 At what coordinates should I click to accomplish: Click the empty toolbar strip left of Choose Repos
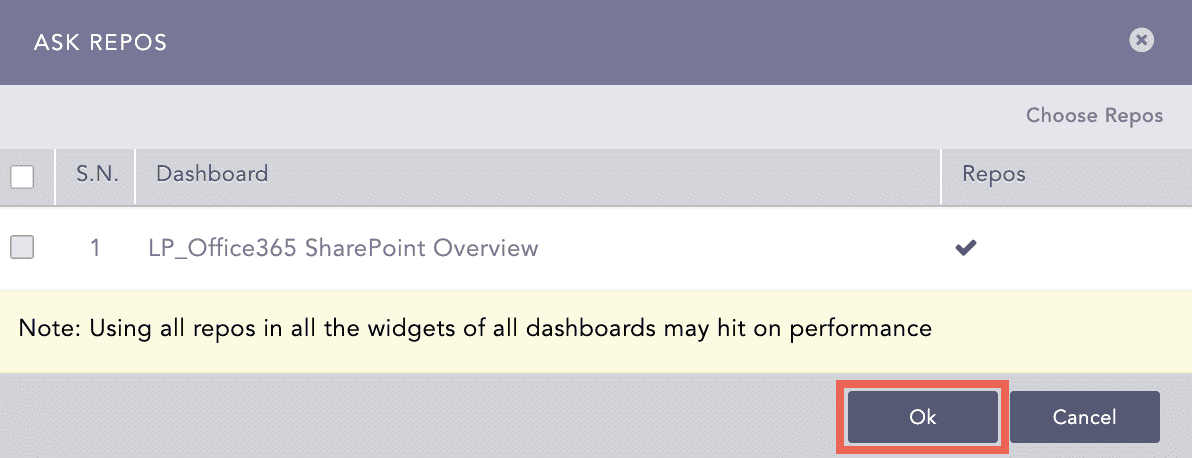point(500,116)
